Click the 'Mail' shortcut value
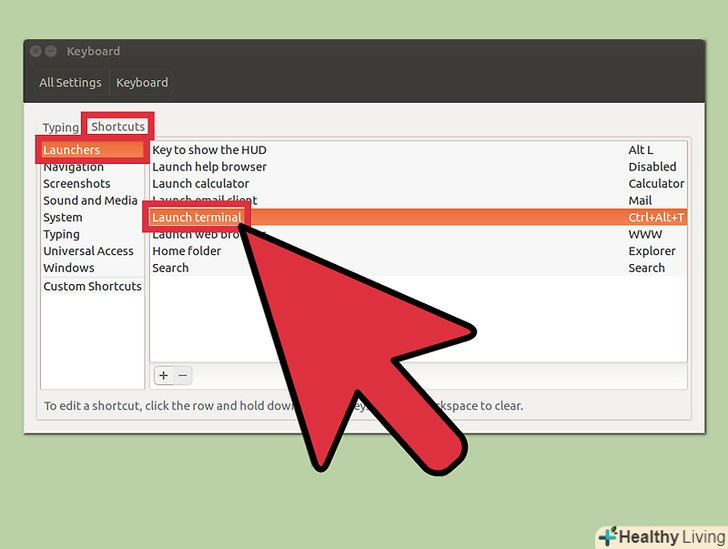 point(640,200)
